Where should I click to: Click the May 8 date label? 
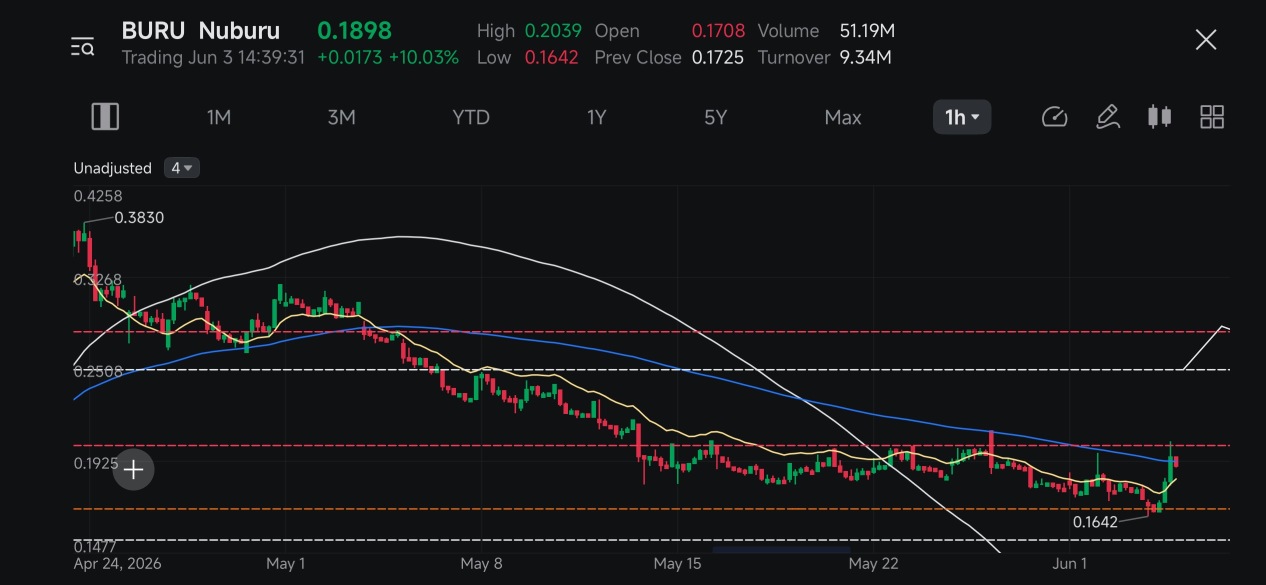[482, 564]
